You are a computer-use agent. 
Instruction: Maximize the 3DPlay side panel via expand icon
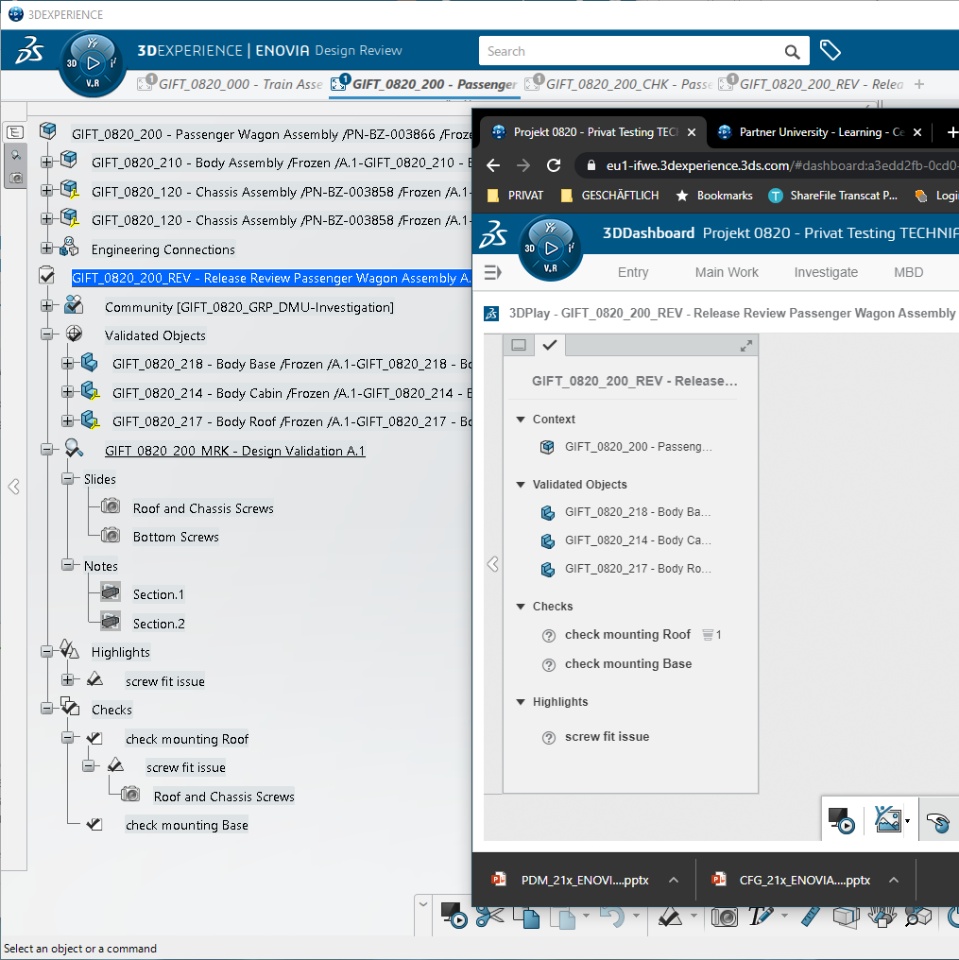pyautogui.click(x=746, y=346)
